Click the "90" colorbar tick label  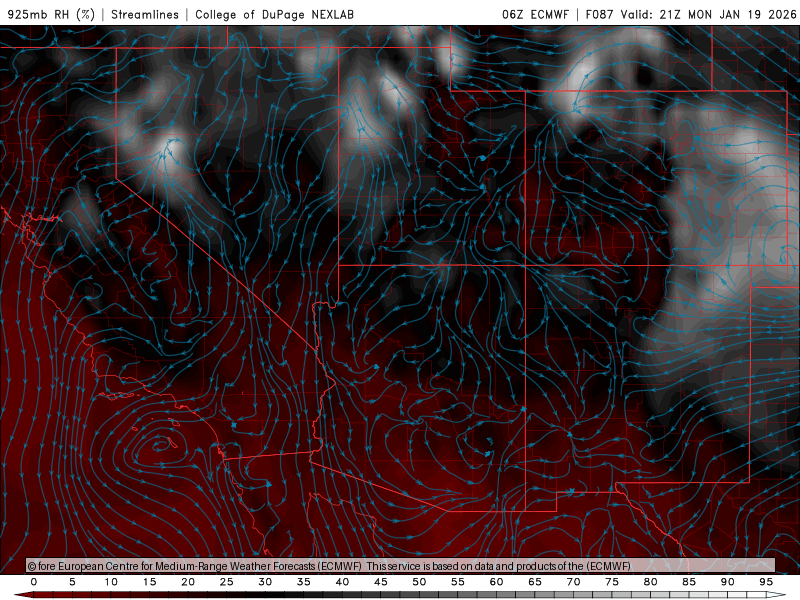(x=727, y=582)
